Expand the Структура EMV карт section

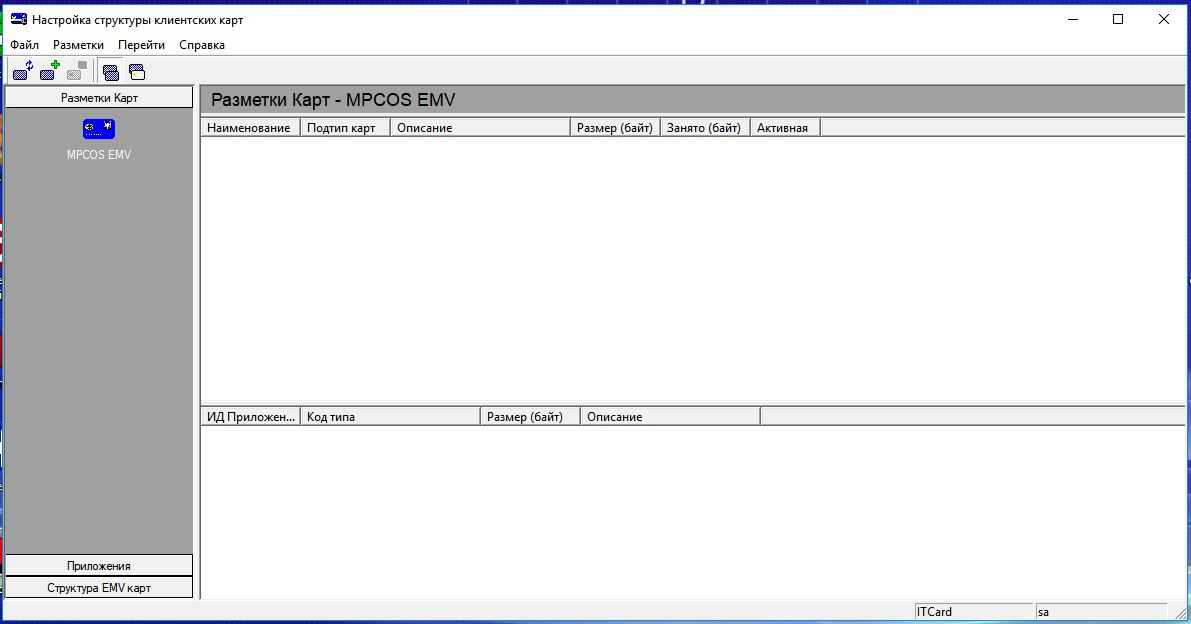(x=99, y=588)
